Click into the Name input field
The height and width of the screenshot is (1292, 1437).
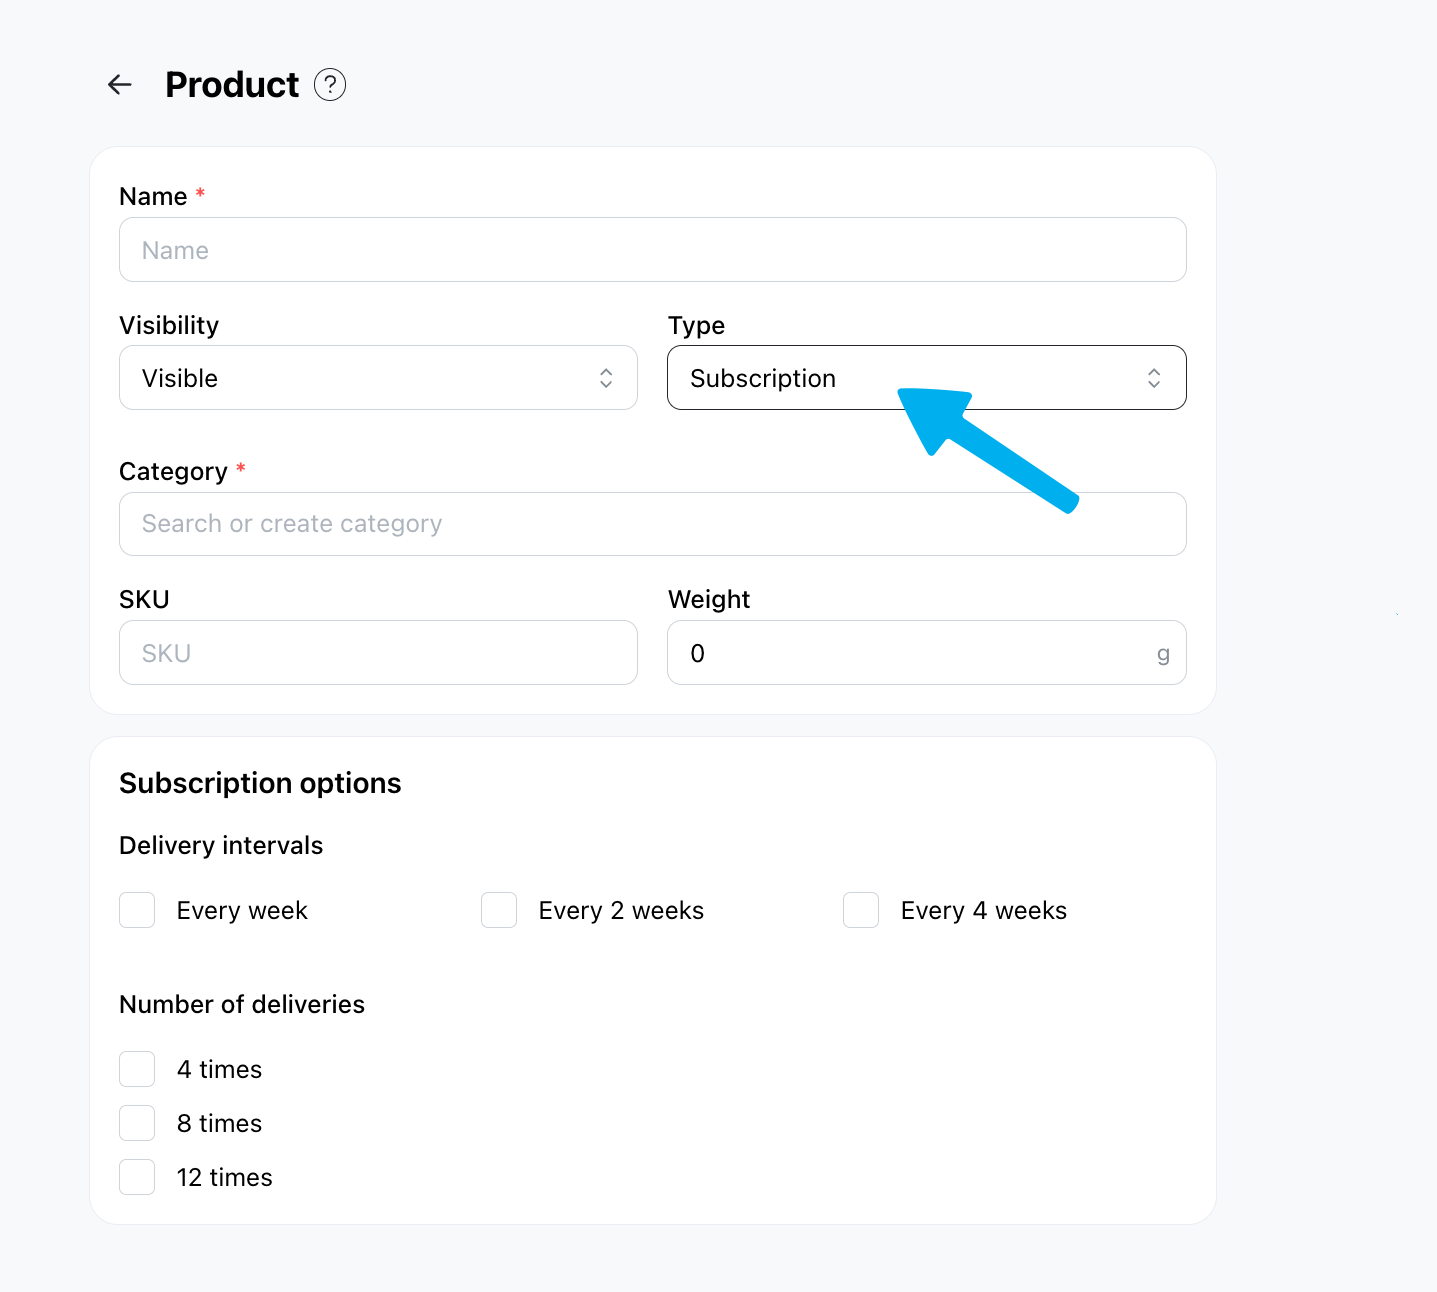(653, 250)
